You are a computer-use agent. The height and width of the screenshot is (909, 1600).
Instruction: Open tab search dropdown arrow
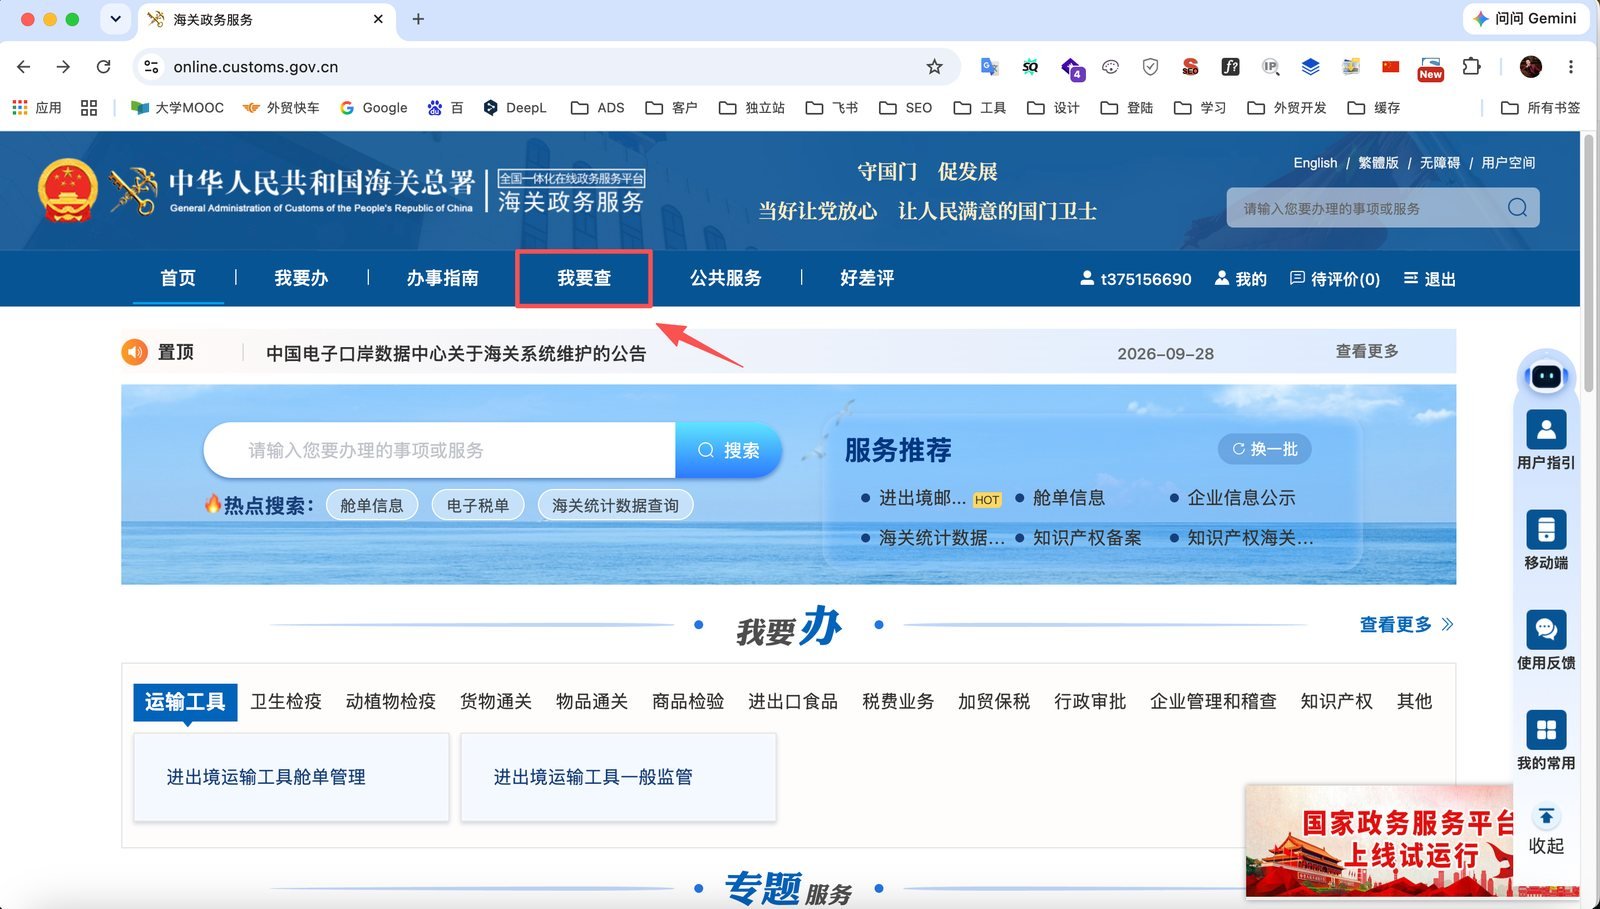click(115, 19)
